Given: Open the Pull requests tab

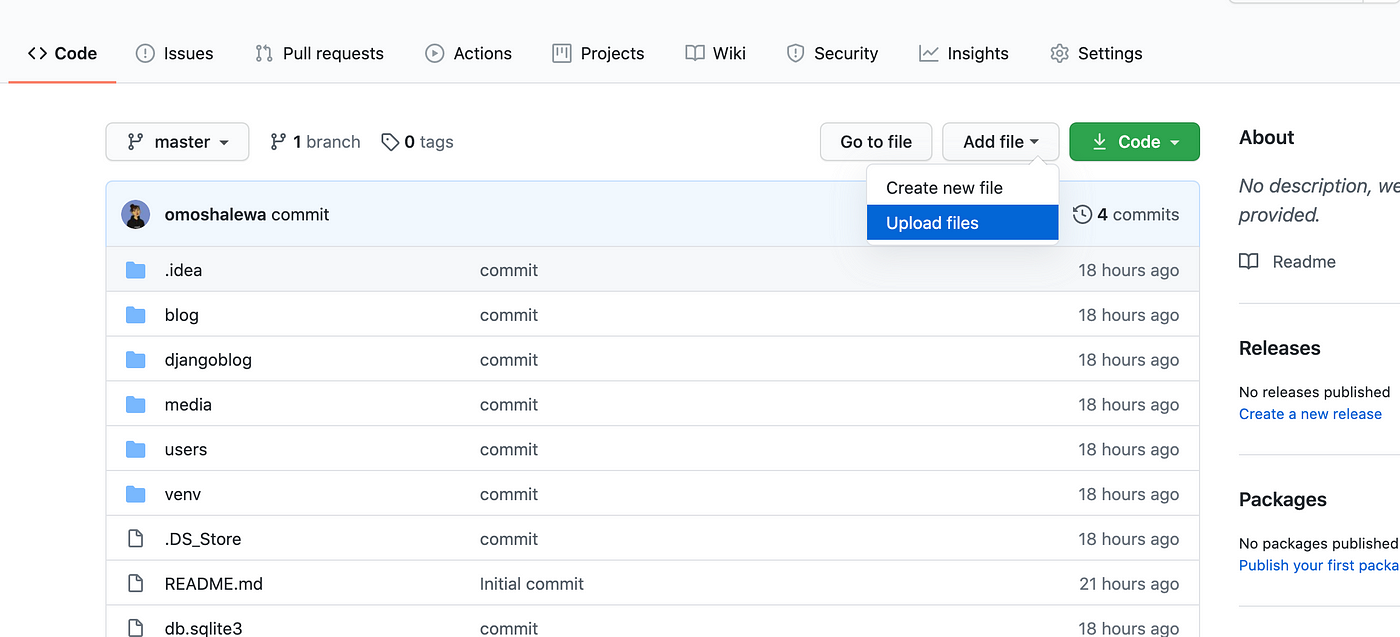Looking at the screenshot, I should (x=319, y=53).
